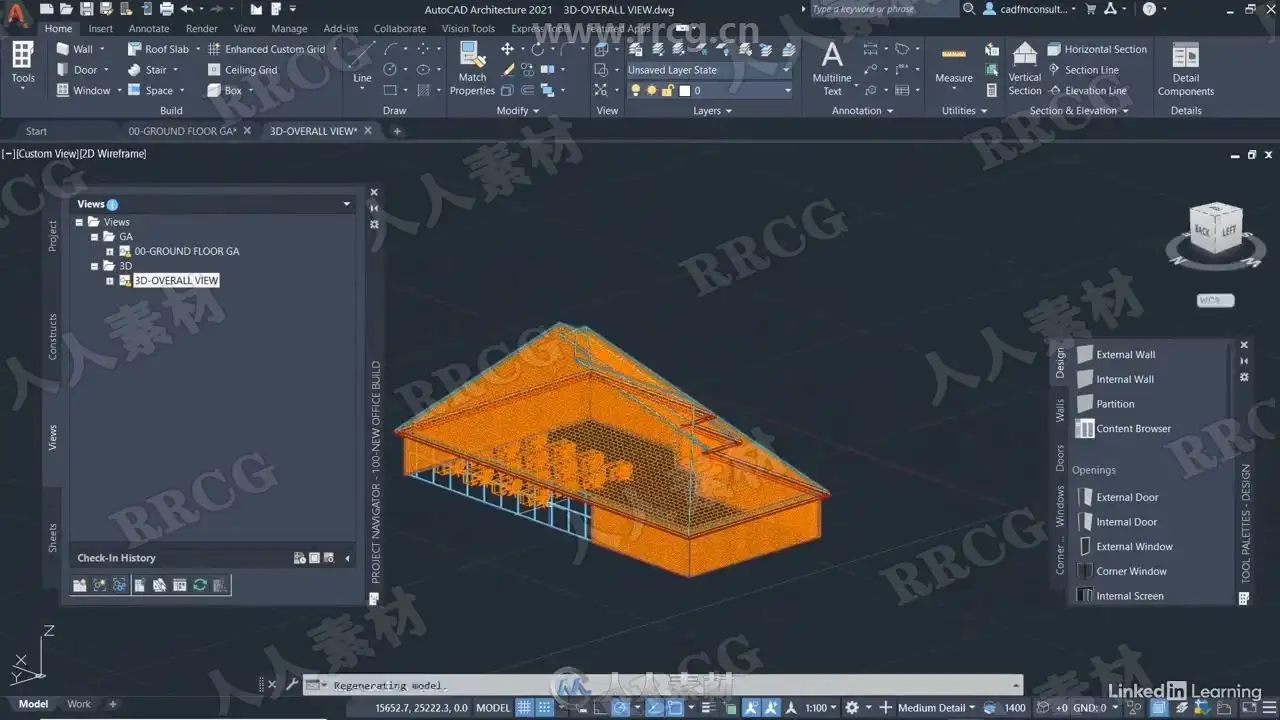Draw an Elevation Line
Viewport: 1280px width, 720px height.
point(1087,91)
